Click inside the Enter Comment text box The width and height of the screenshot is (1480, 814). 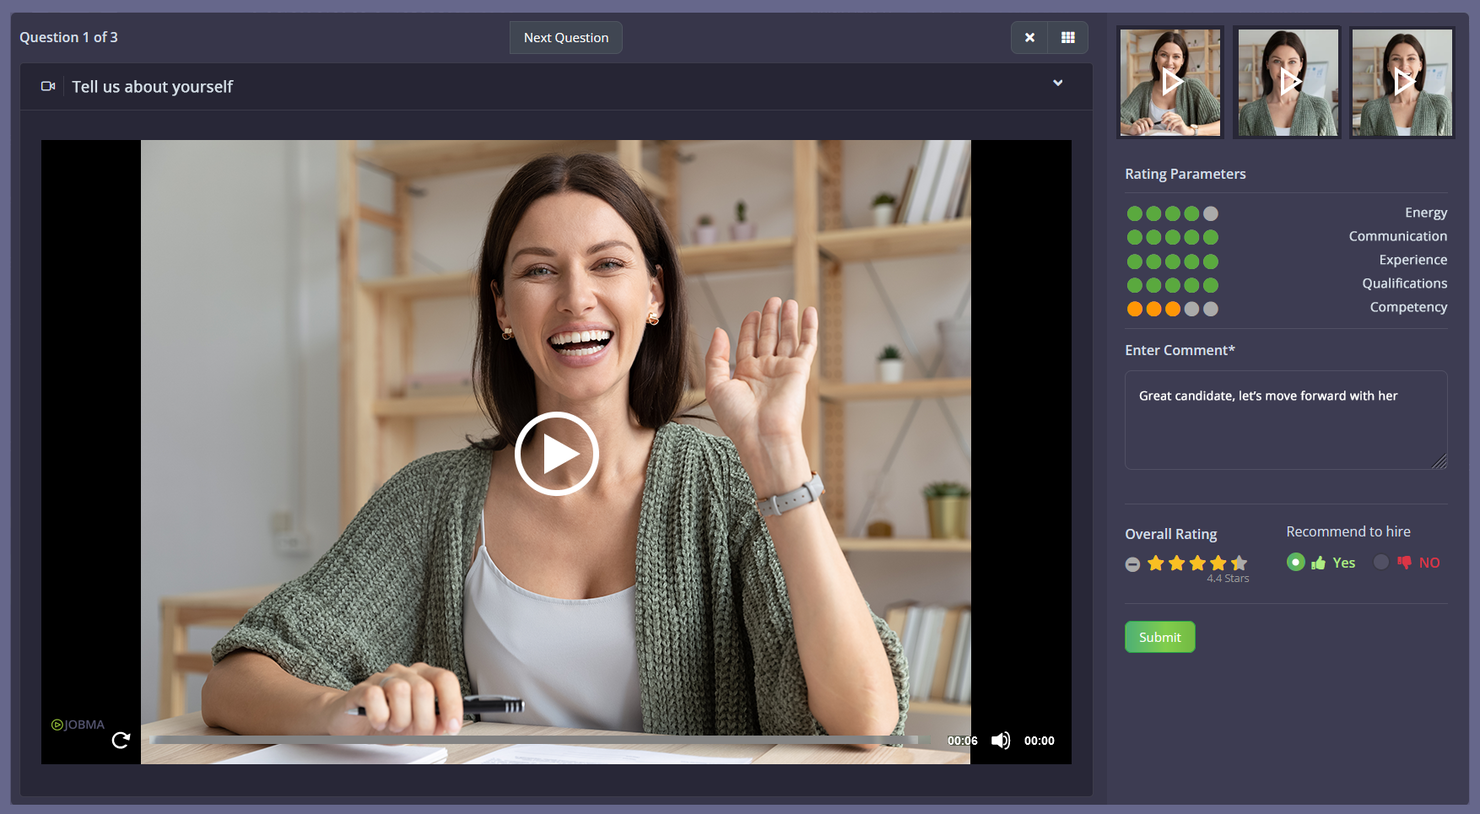1286,420
